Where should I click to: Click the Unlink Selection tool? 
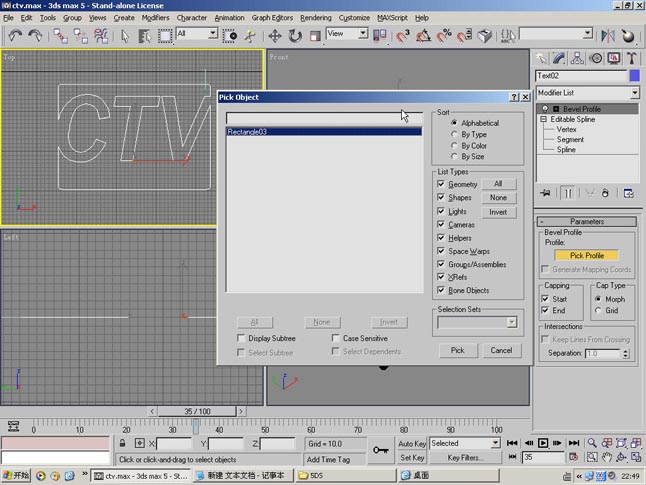point(81,36)
